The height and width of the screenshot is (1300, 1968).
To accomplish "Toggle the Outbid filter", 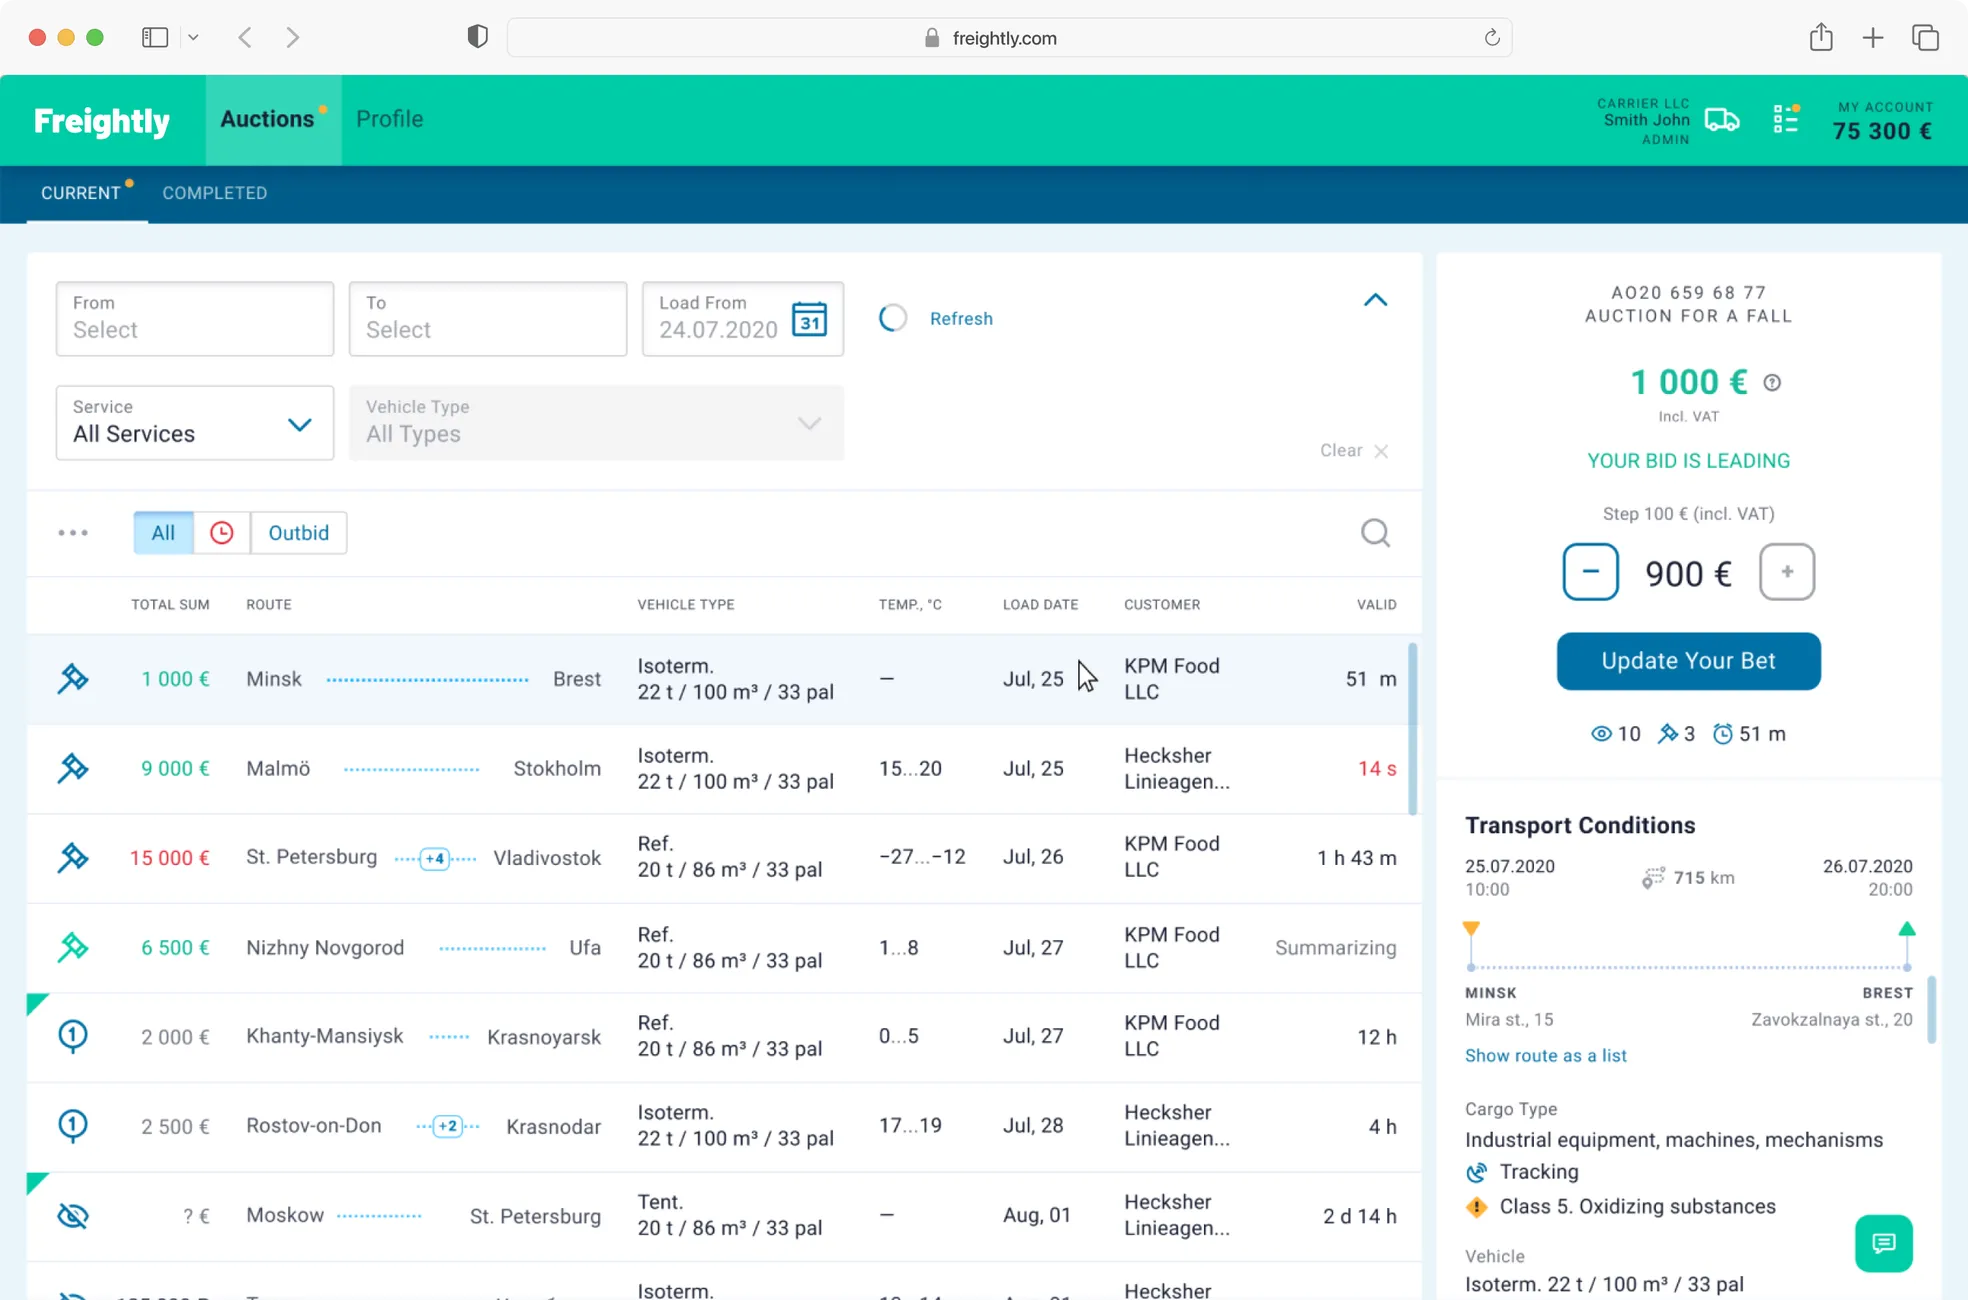I will [298, 533].
